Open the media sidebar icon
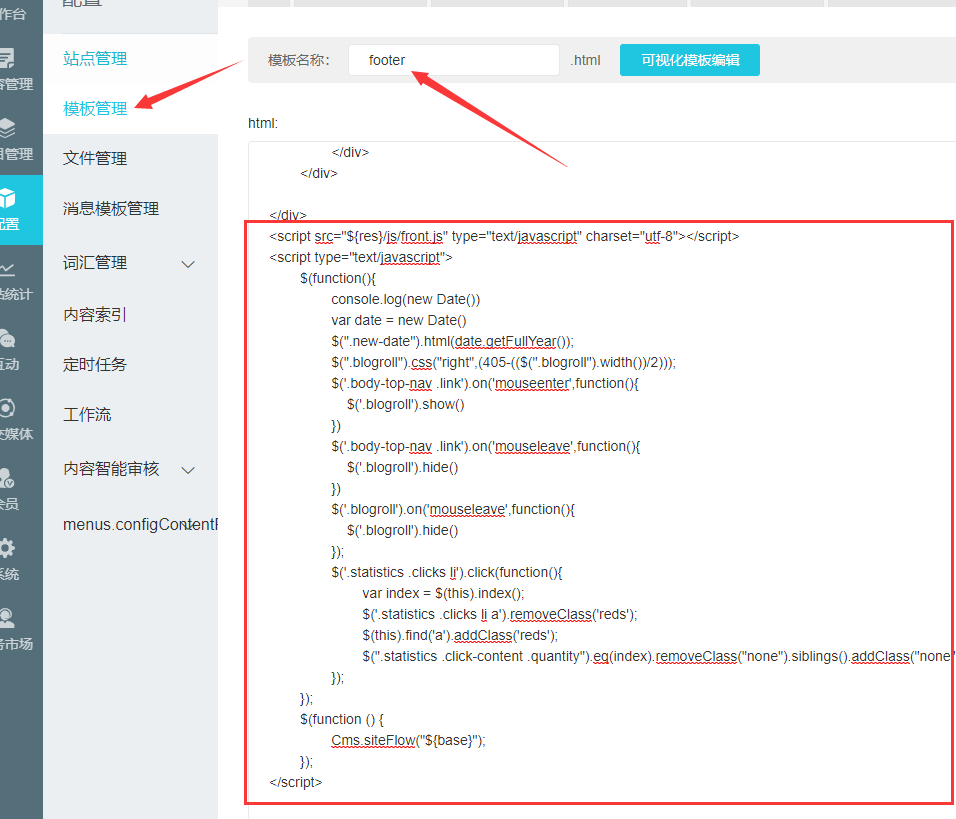 click(7, 408)
